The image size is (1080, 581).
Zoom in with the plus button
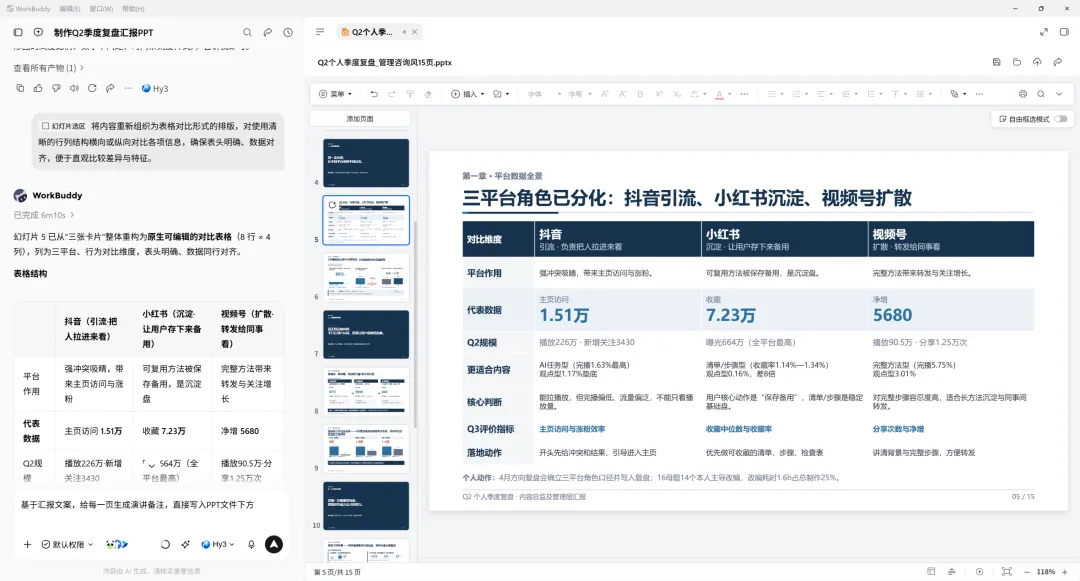(x=1065, y=572)
